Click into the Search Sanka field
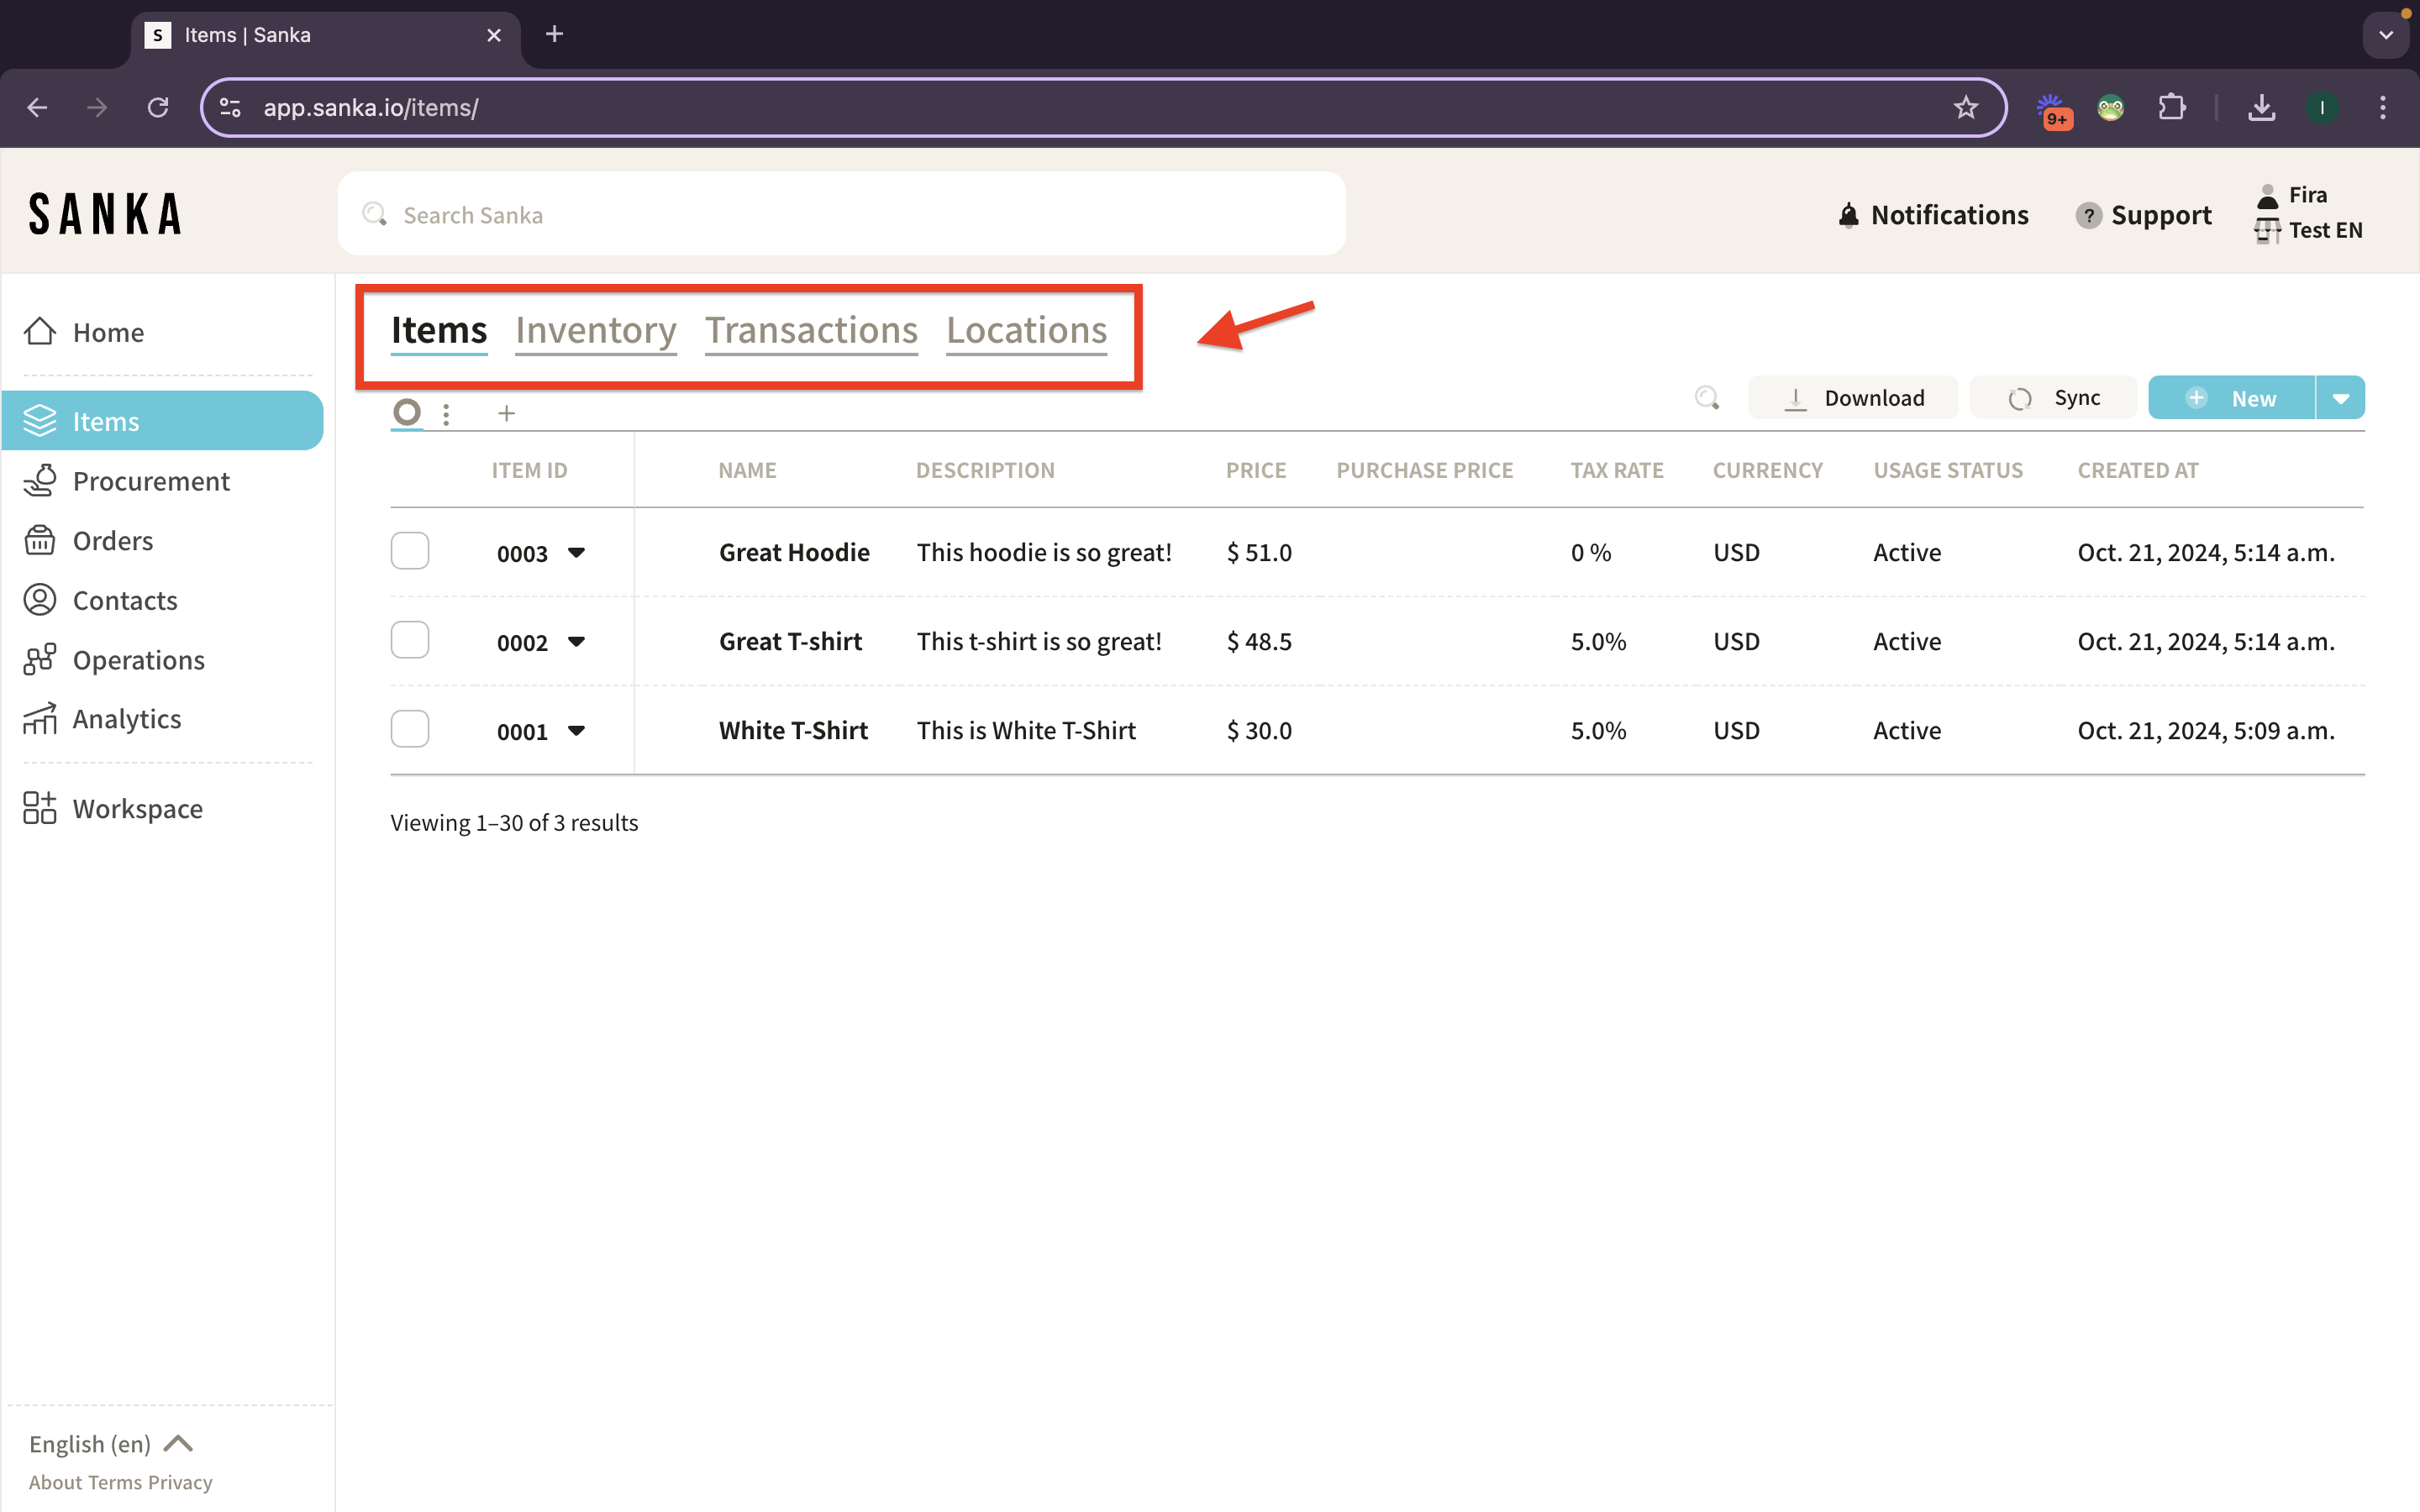Viewport: 2420px width, 1512px height. point(840,215)
